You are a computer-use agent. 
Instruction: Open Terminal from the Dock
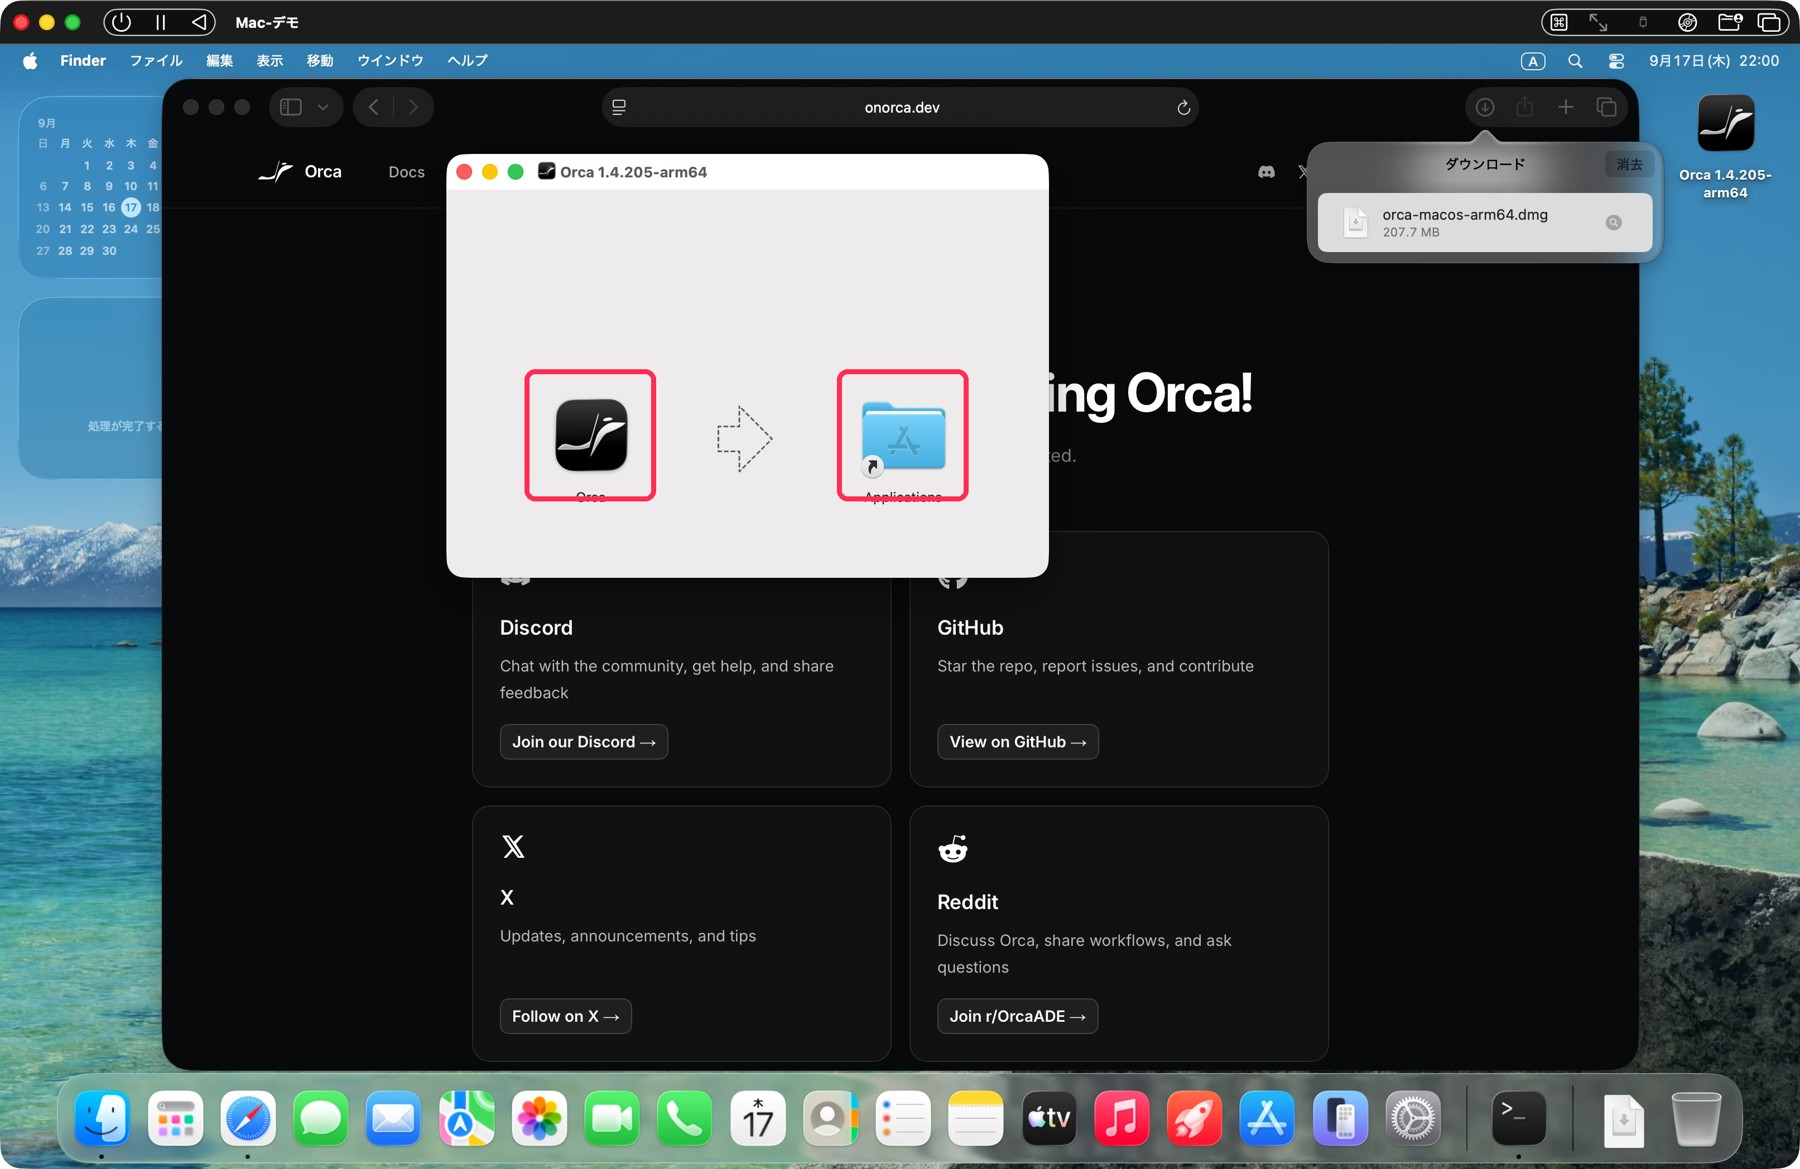coord(1519,1118)
